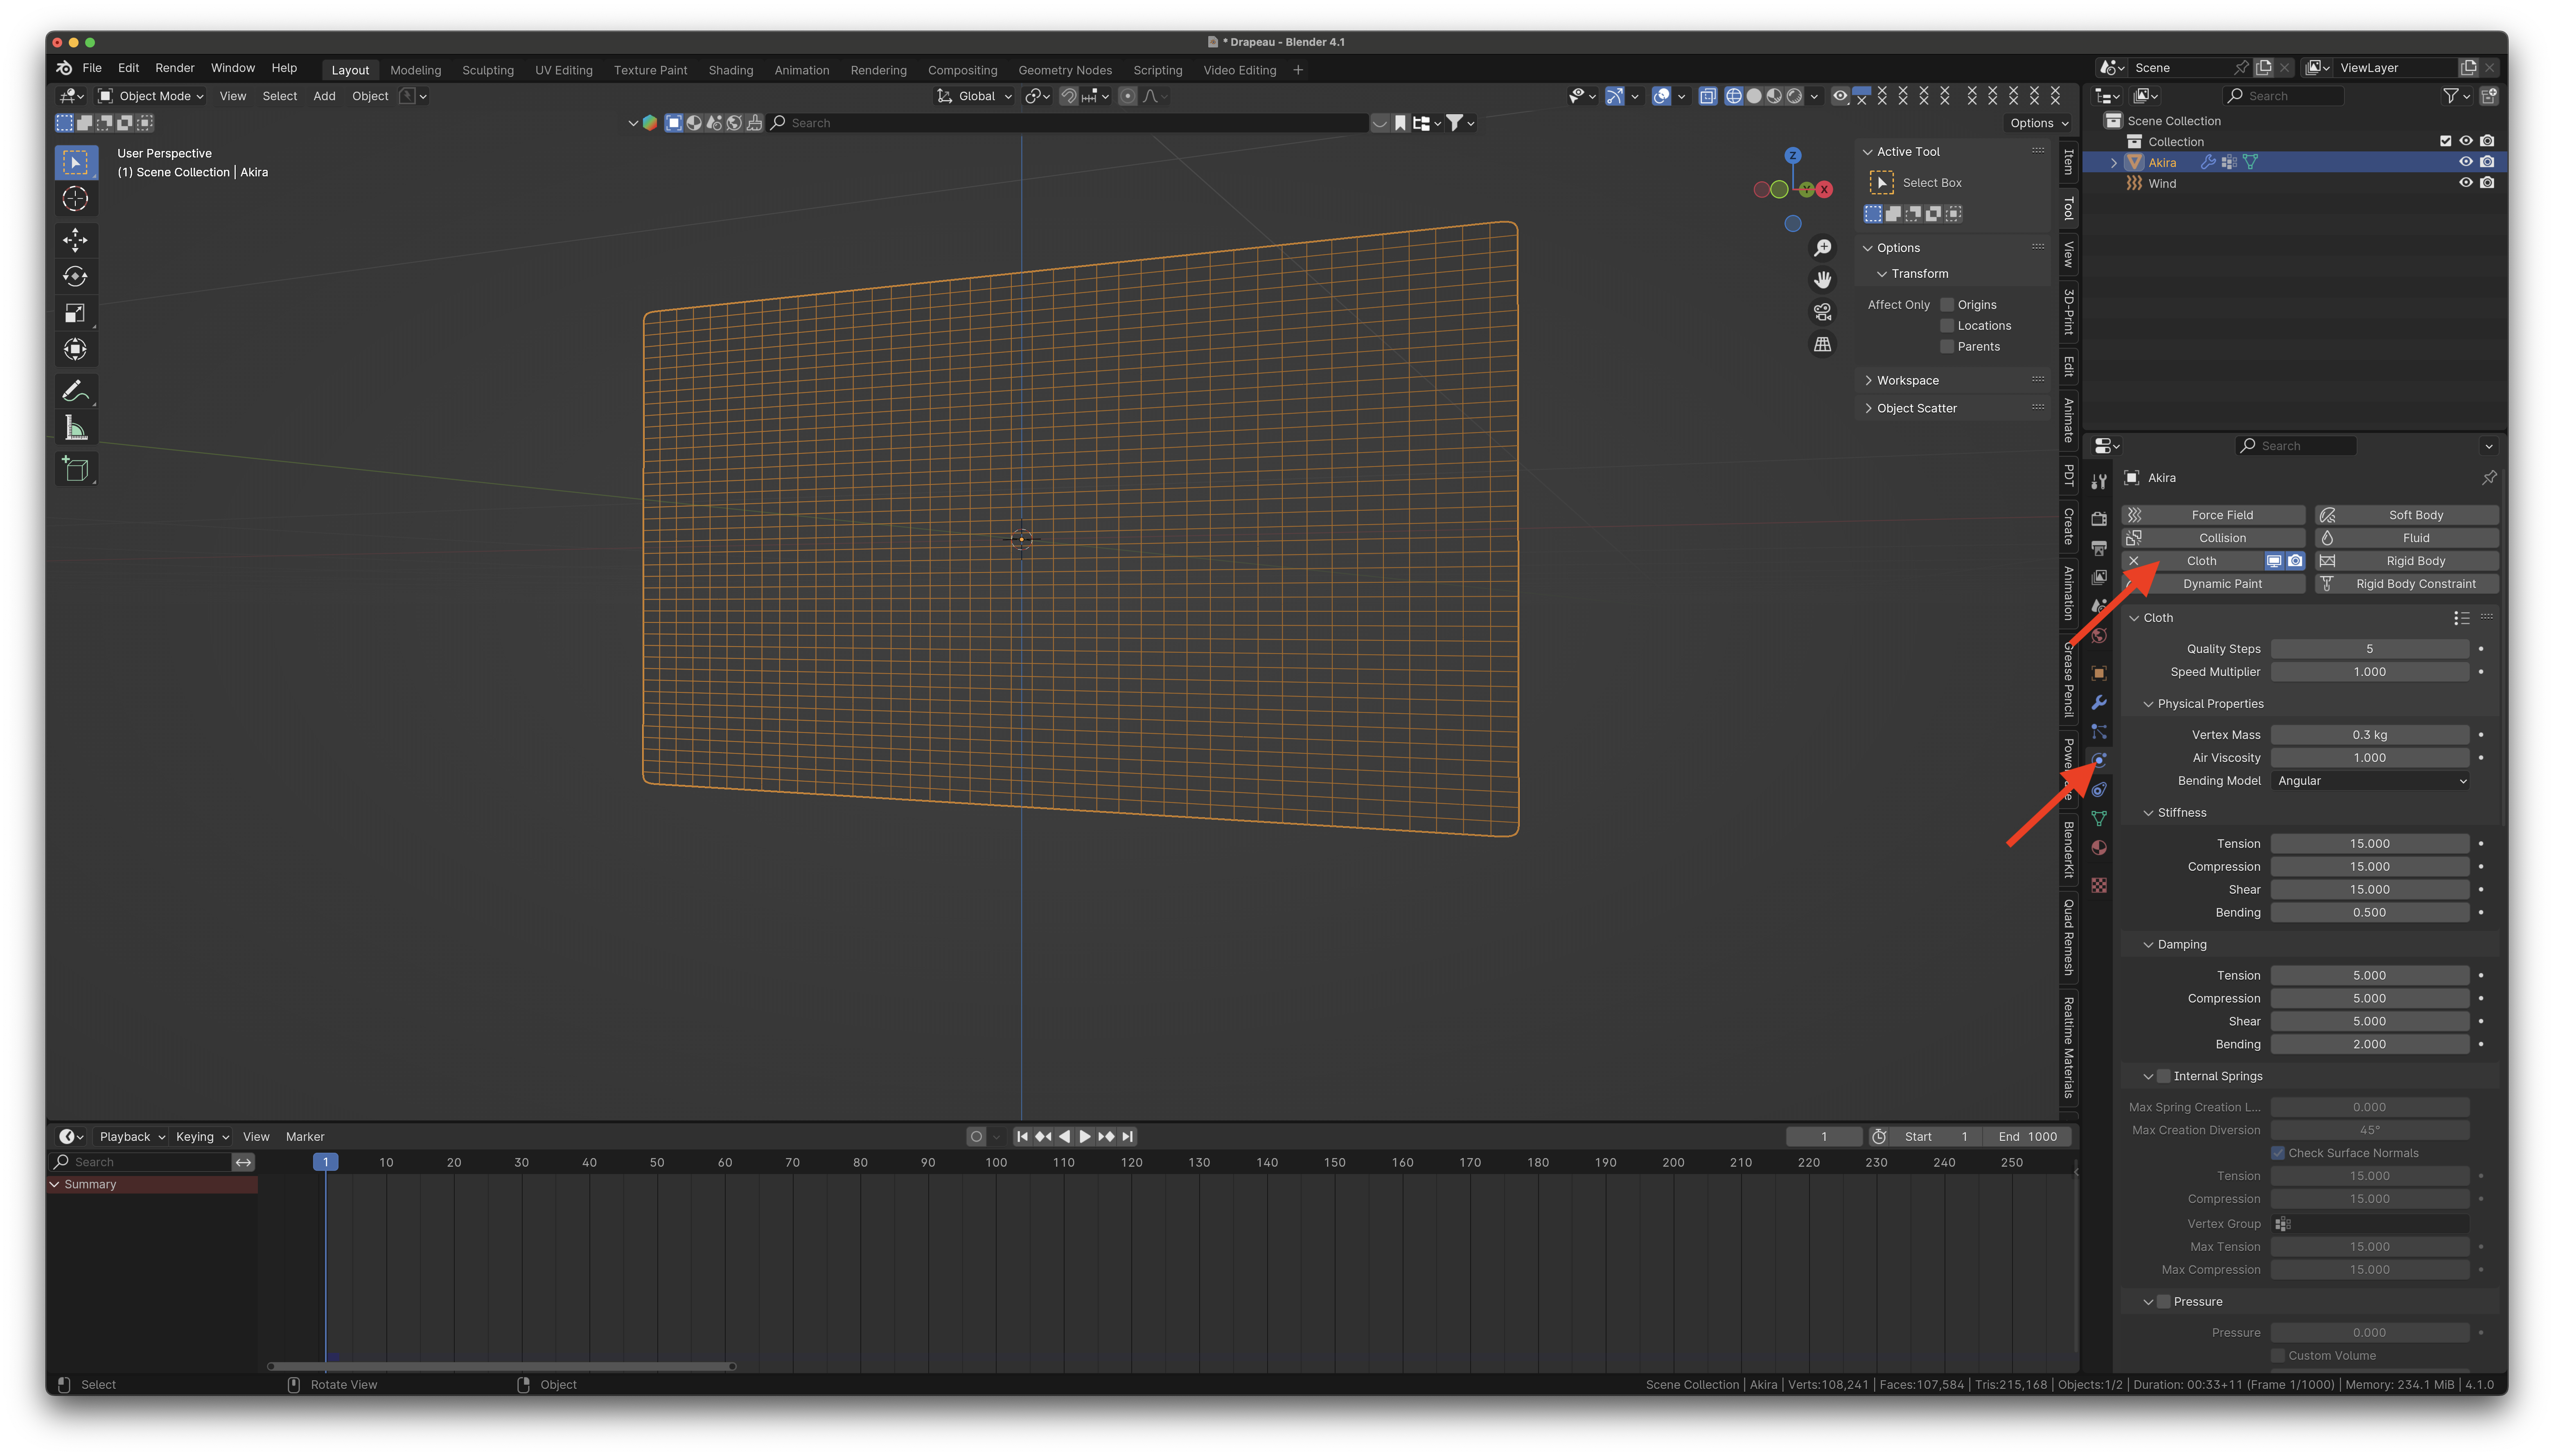Open the Global transform orientation dropdown
Screen dimensions: 2554x1456
(x=974, y=96)
